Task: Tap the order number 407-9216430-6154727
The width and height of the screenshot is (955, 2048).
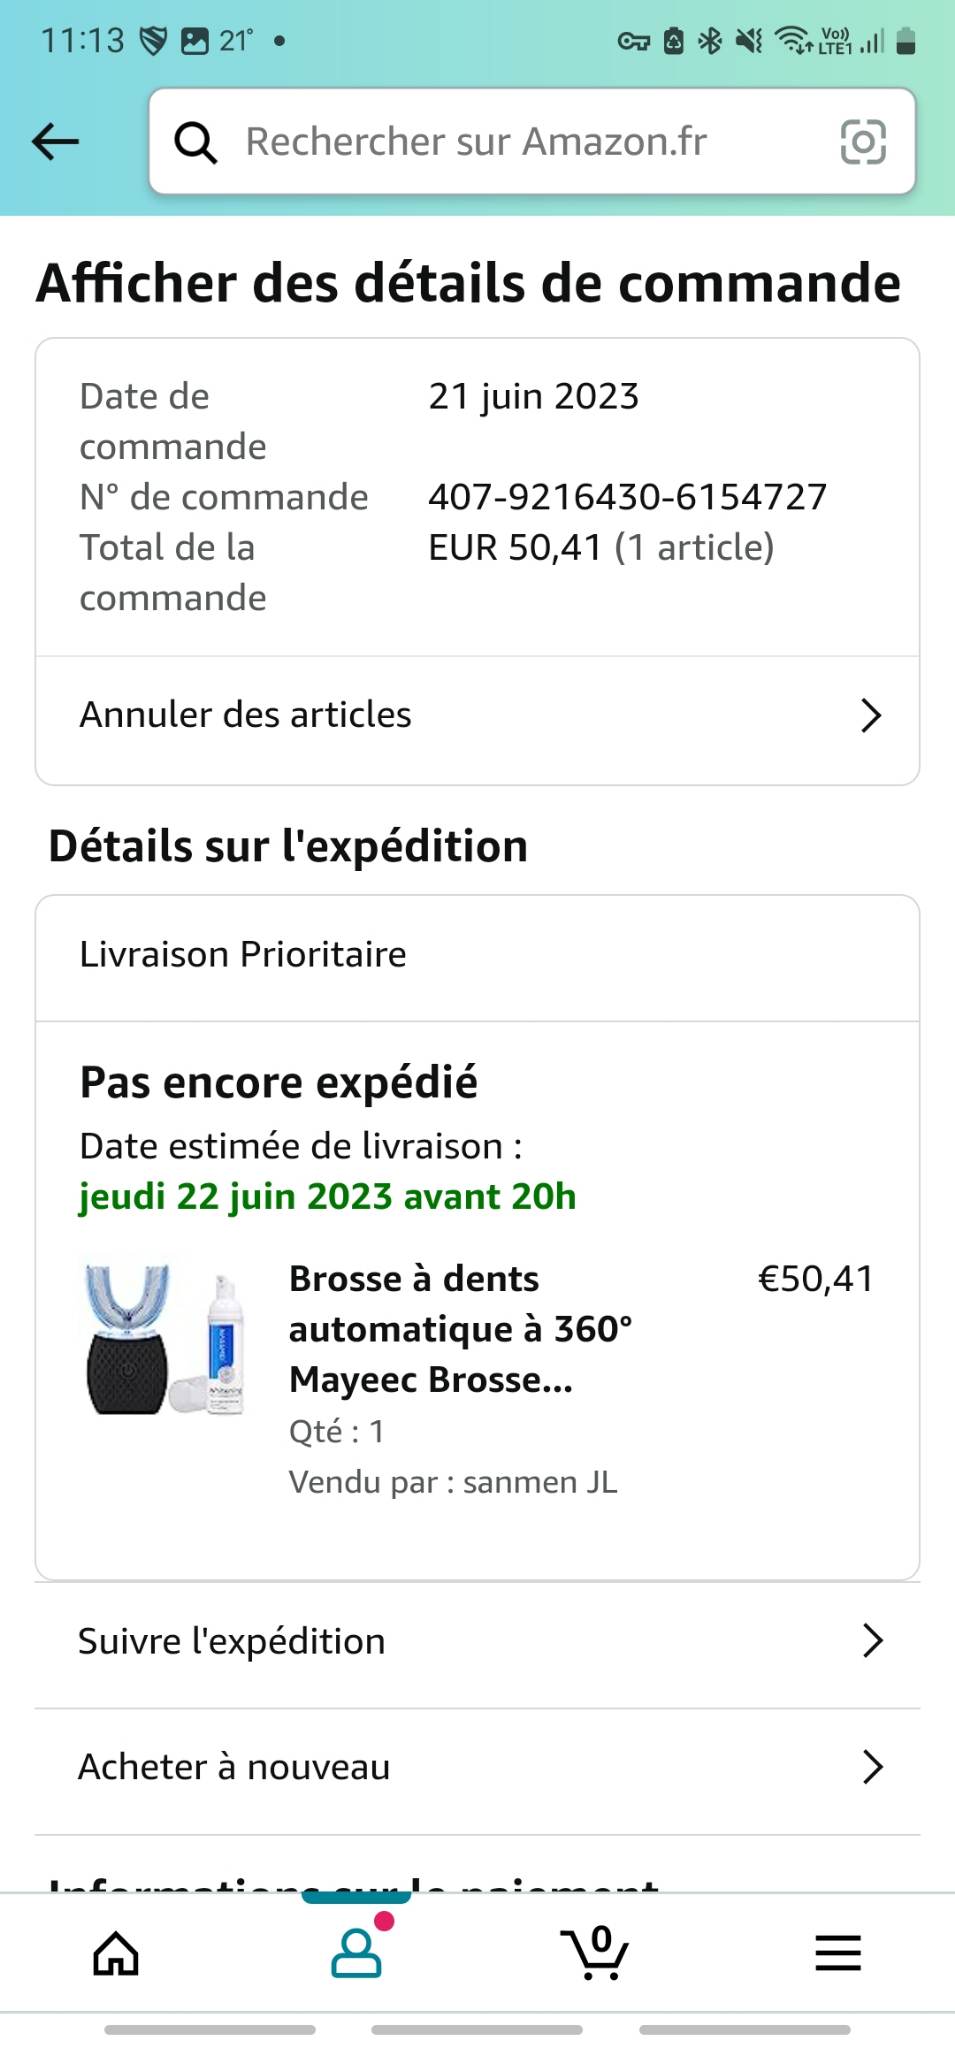Action: pyautogui.click(x=627, y=497)
